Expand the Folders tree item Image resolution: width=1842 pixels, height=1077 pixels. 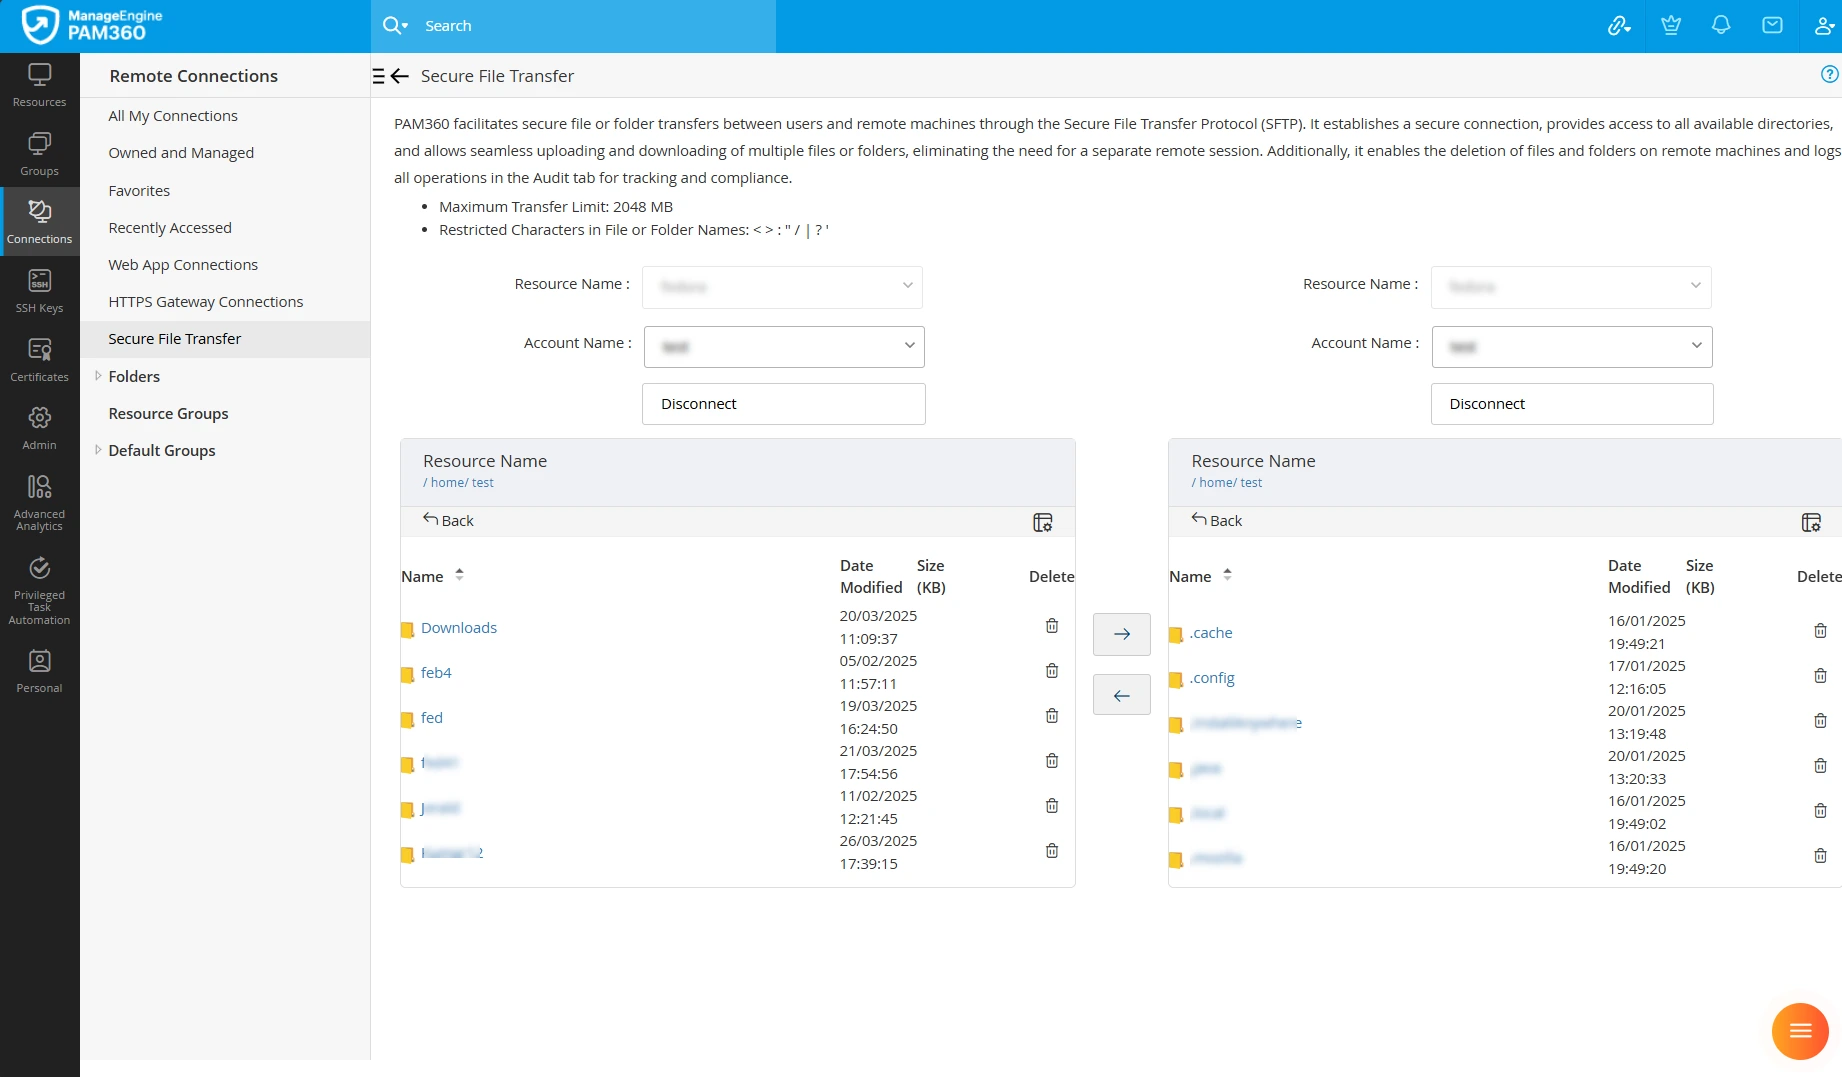pyautogui.click(x=98, y=376)
